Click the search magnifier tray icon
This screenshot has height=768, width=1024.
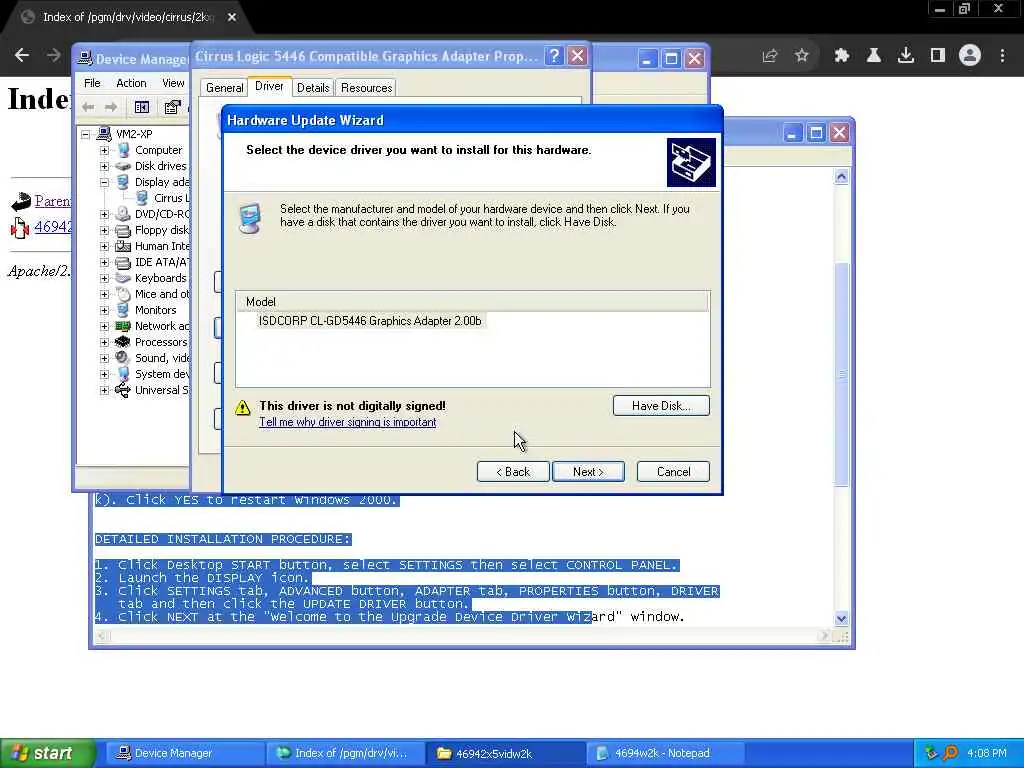pos(951,753)
